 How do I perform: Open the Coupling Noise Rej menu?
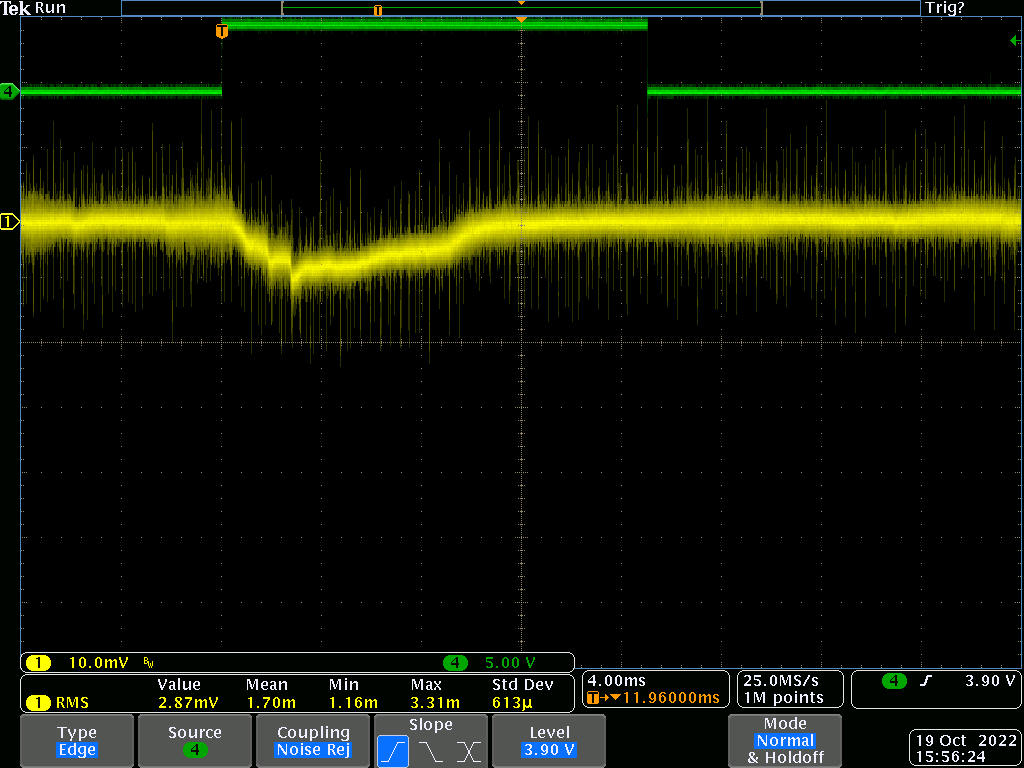coord(313,741)
